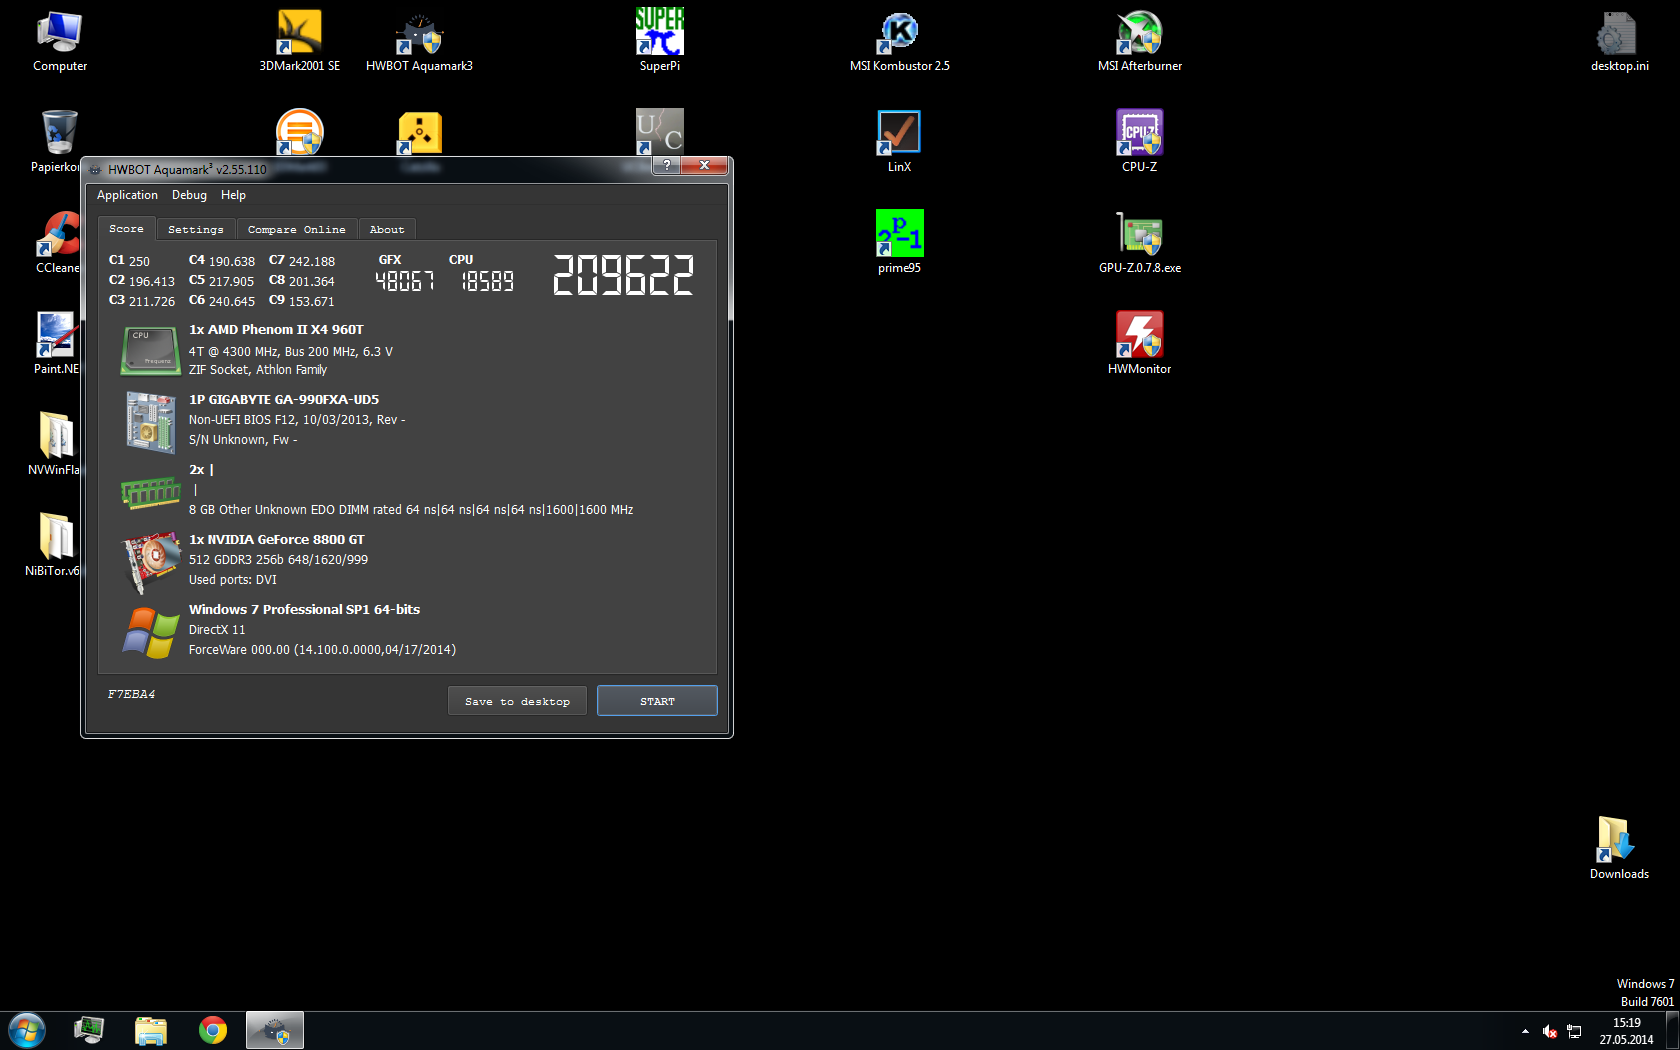Open the CPU-Z shortcut
Image resolution: width=1680 pixels, height=1050 pixels.
point(1139,141)
